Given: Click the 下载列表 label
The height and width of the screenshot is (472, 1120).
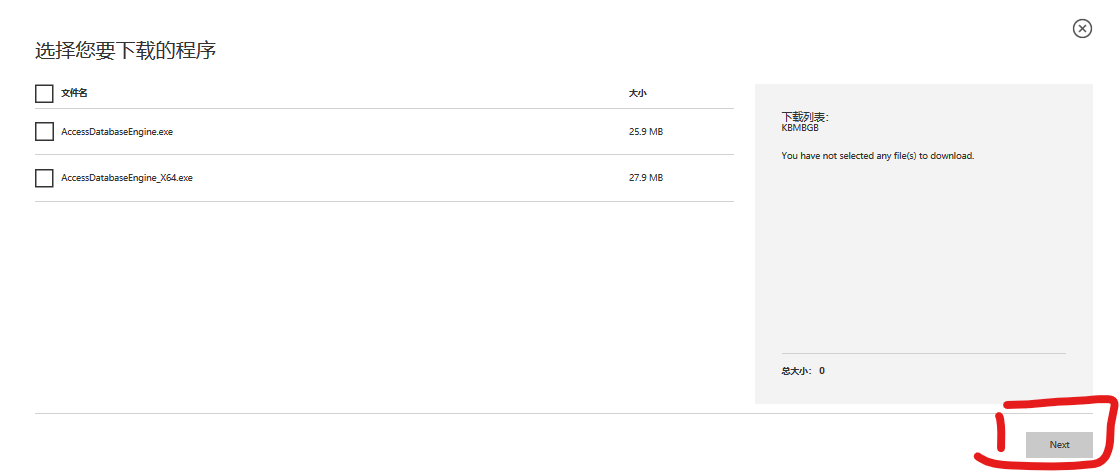Looking at the screenshot, I should pos(805,117).
